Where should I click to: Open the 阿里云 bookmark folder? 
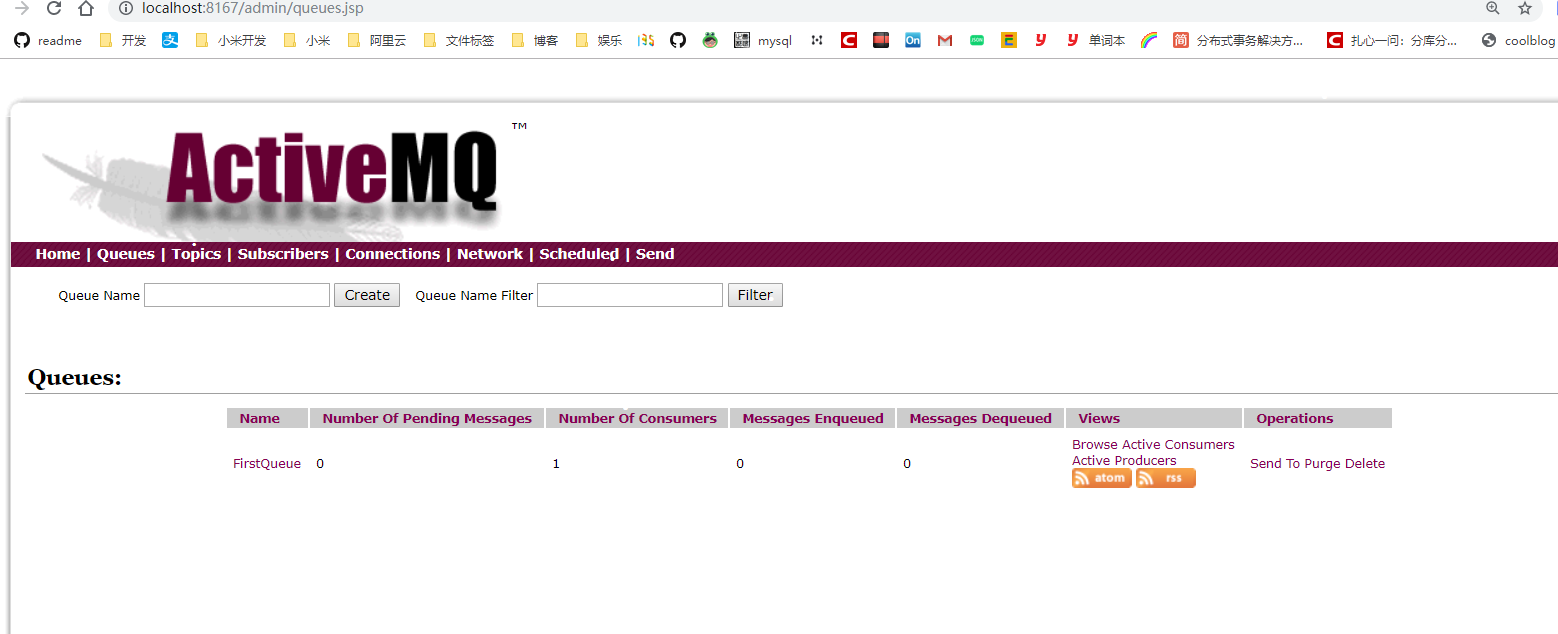pyautogui.click(x=377, y=40)
